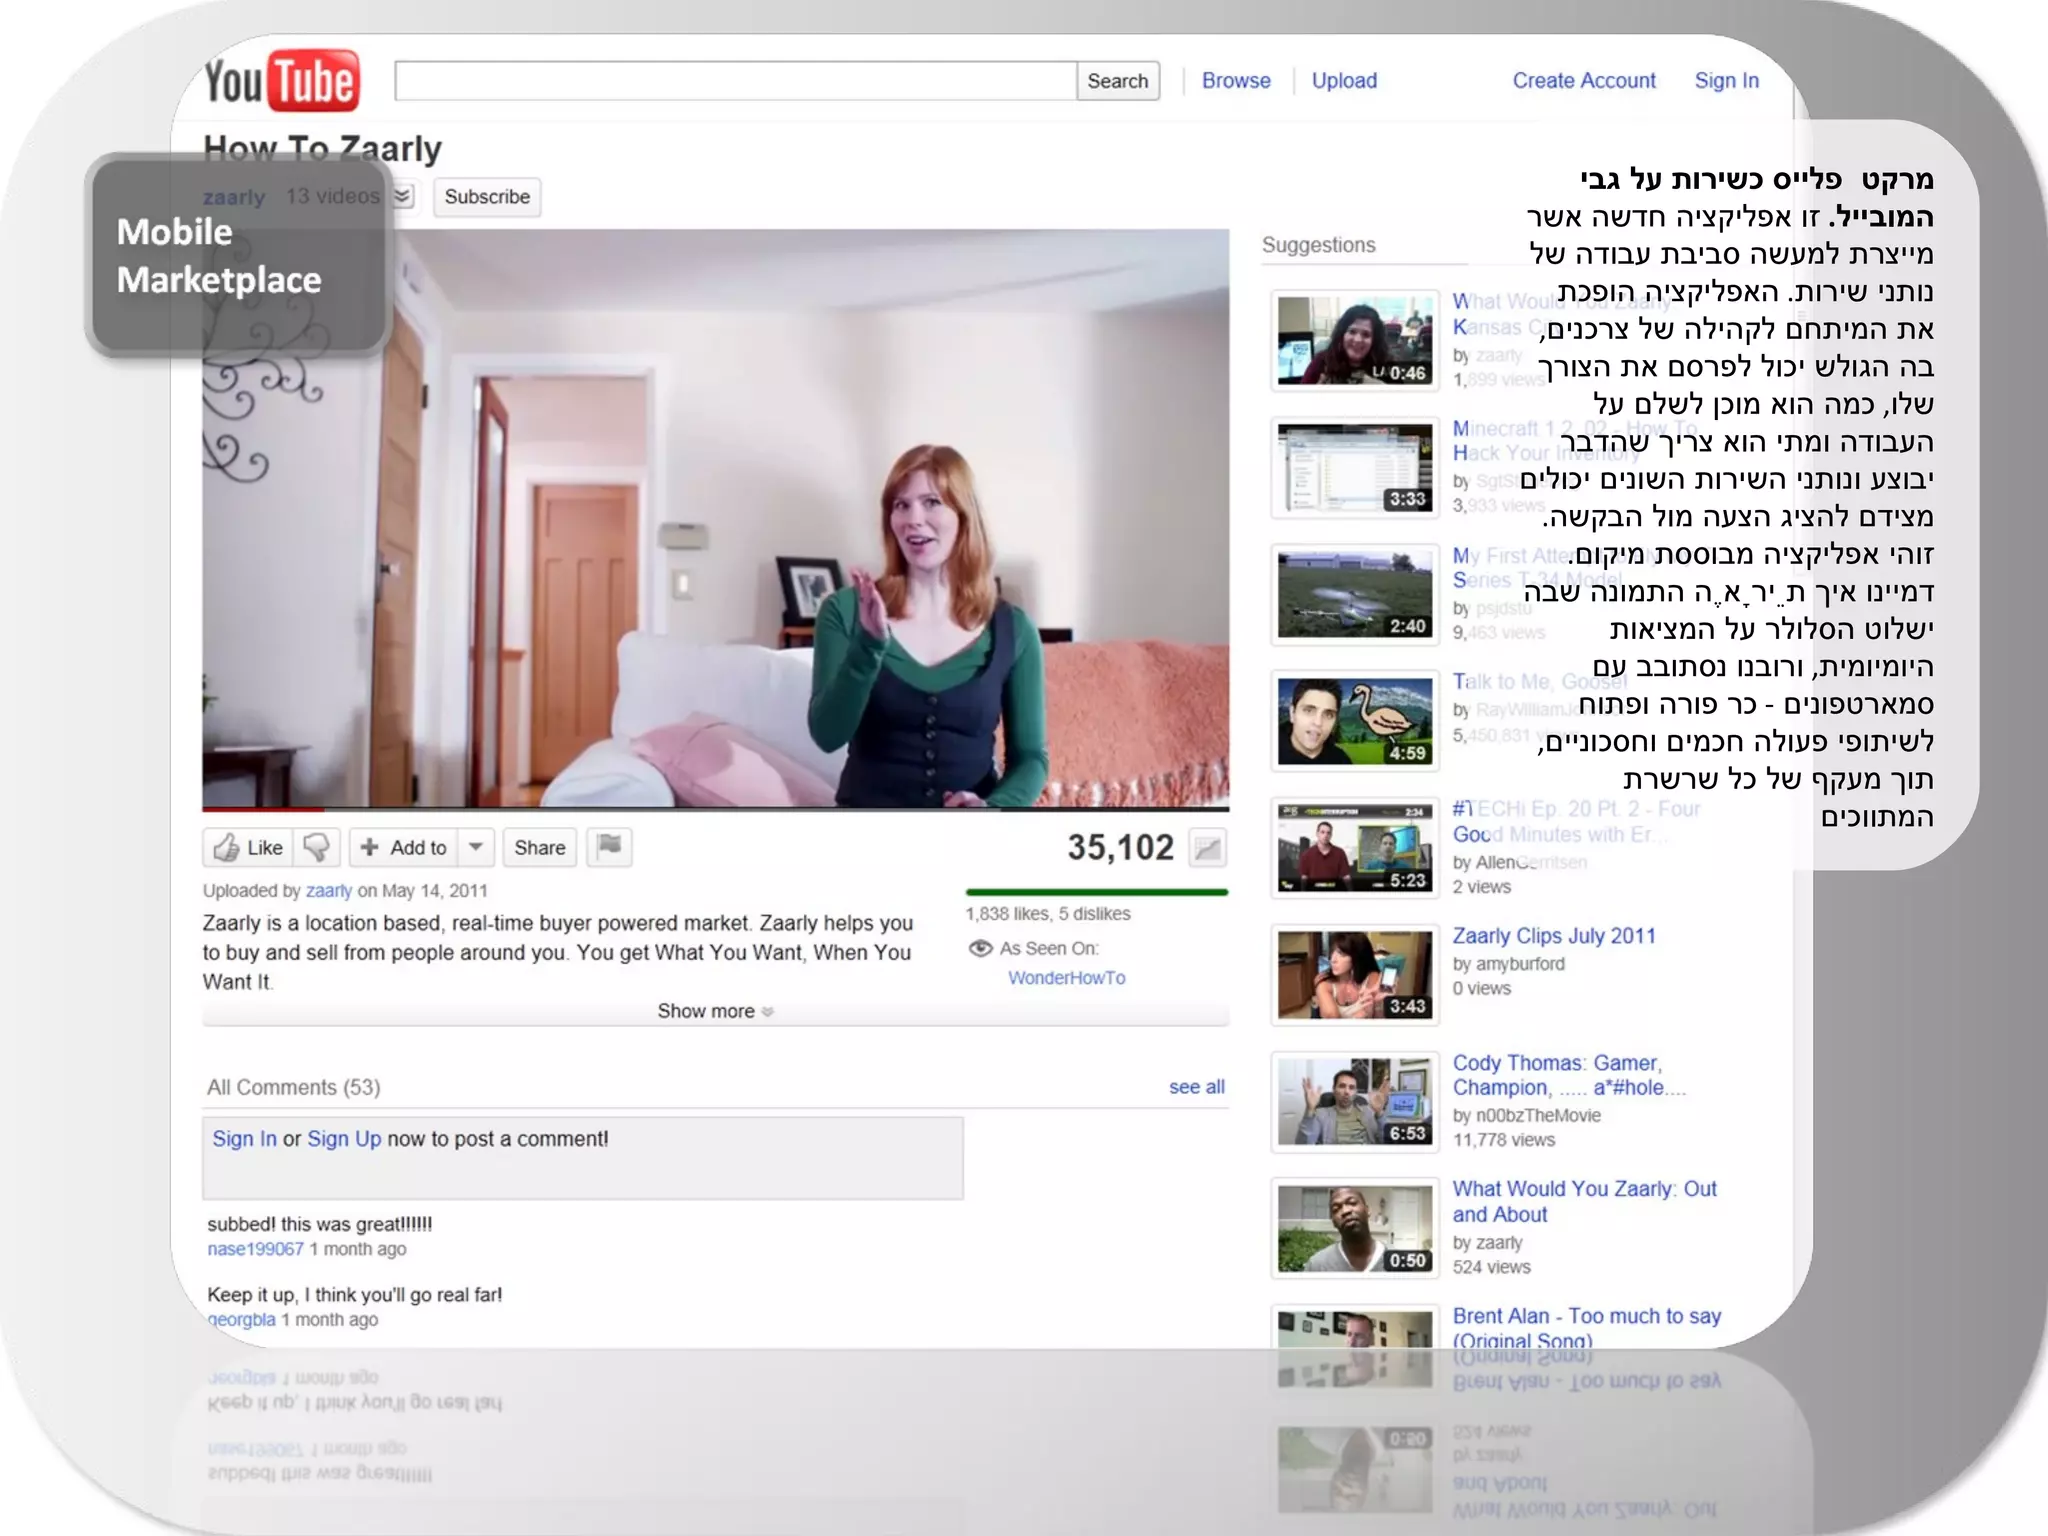Click the plus Add to button

pyautogui.click(x=404, y=847)
